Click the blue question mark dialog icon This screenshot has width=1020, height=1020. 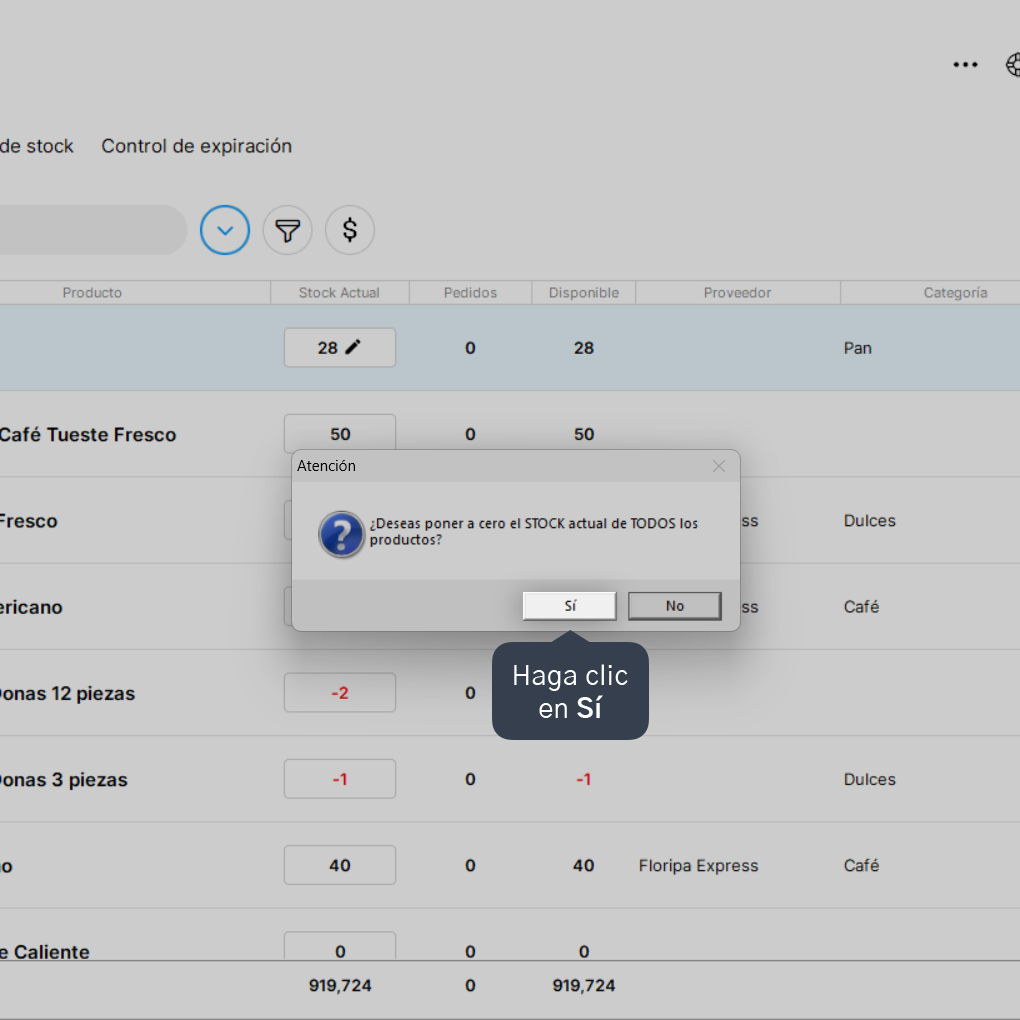pyautogui.click(x=341, y=534)
